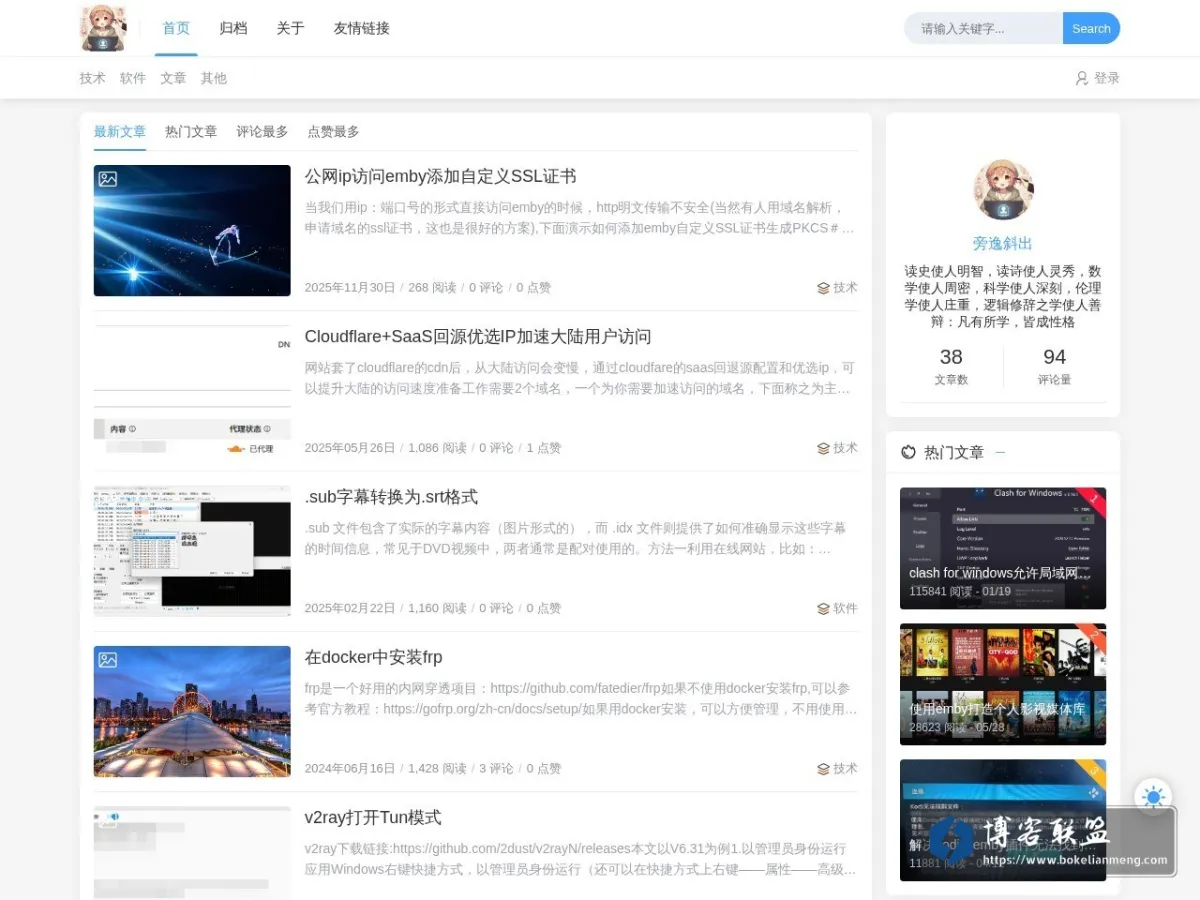Focus the keyword search input field
This screenshot has height=900, width=1200.
[x=984, y=28]
